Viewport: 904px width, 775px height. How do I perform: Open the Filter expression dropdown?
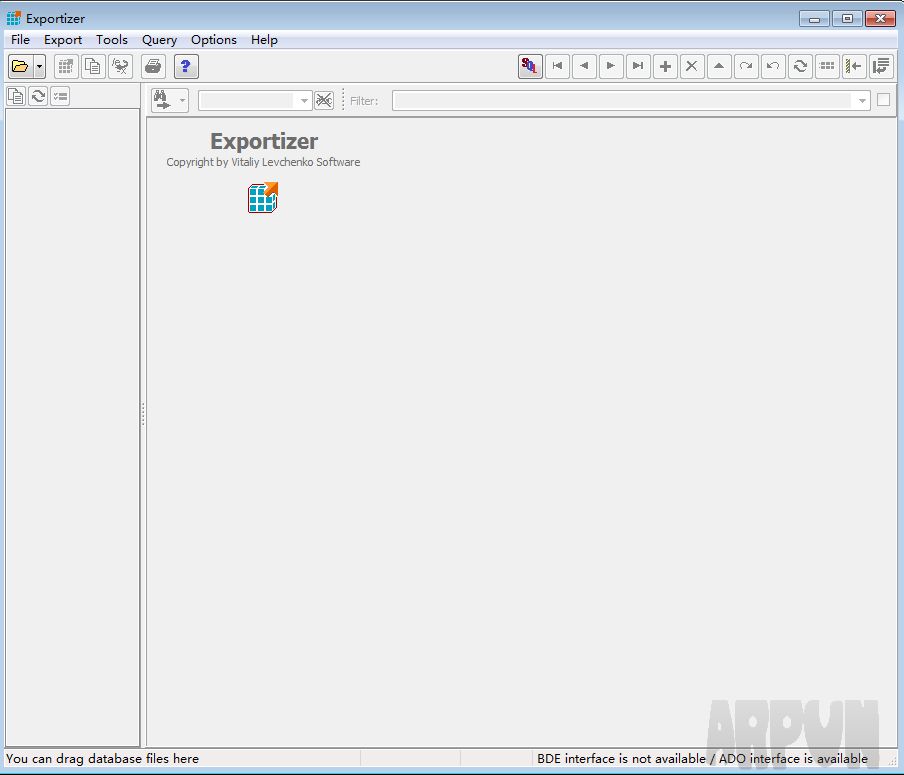pyautogui.click(x=861, y=100)
